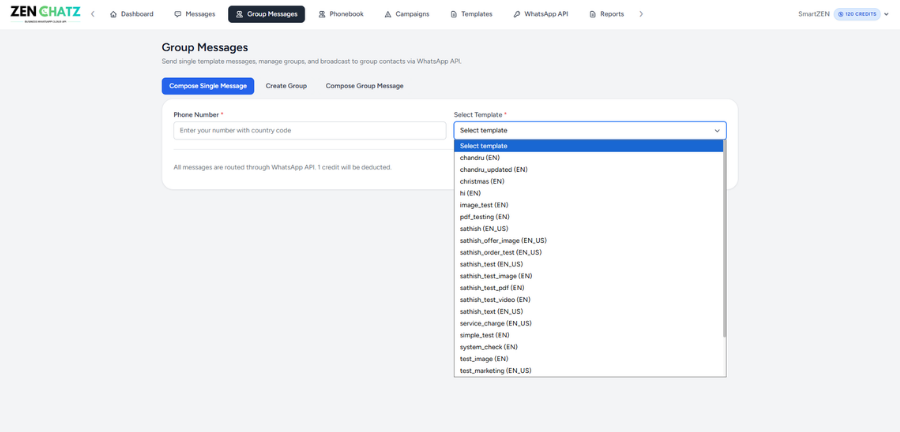
Task: Select sathish_offer_image (EN_US) option
Action: pyautogui.click(x=588, y=240)
